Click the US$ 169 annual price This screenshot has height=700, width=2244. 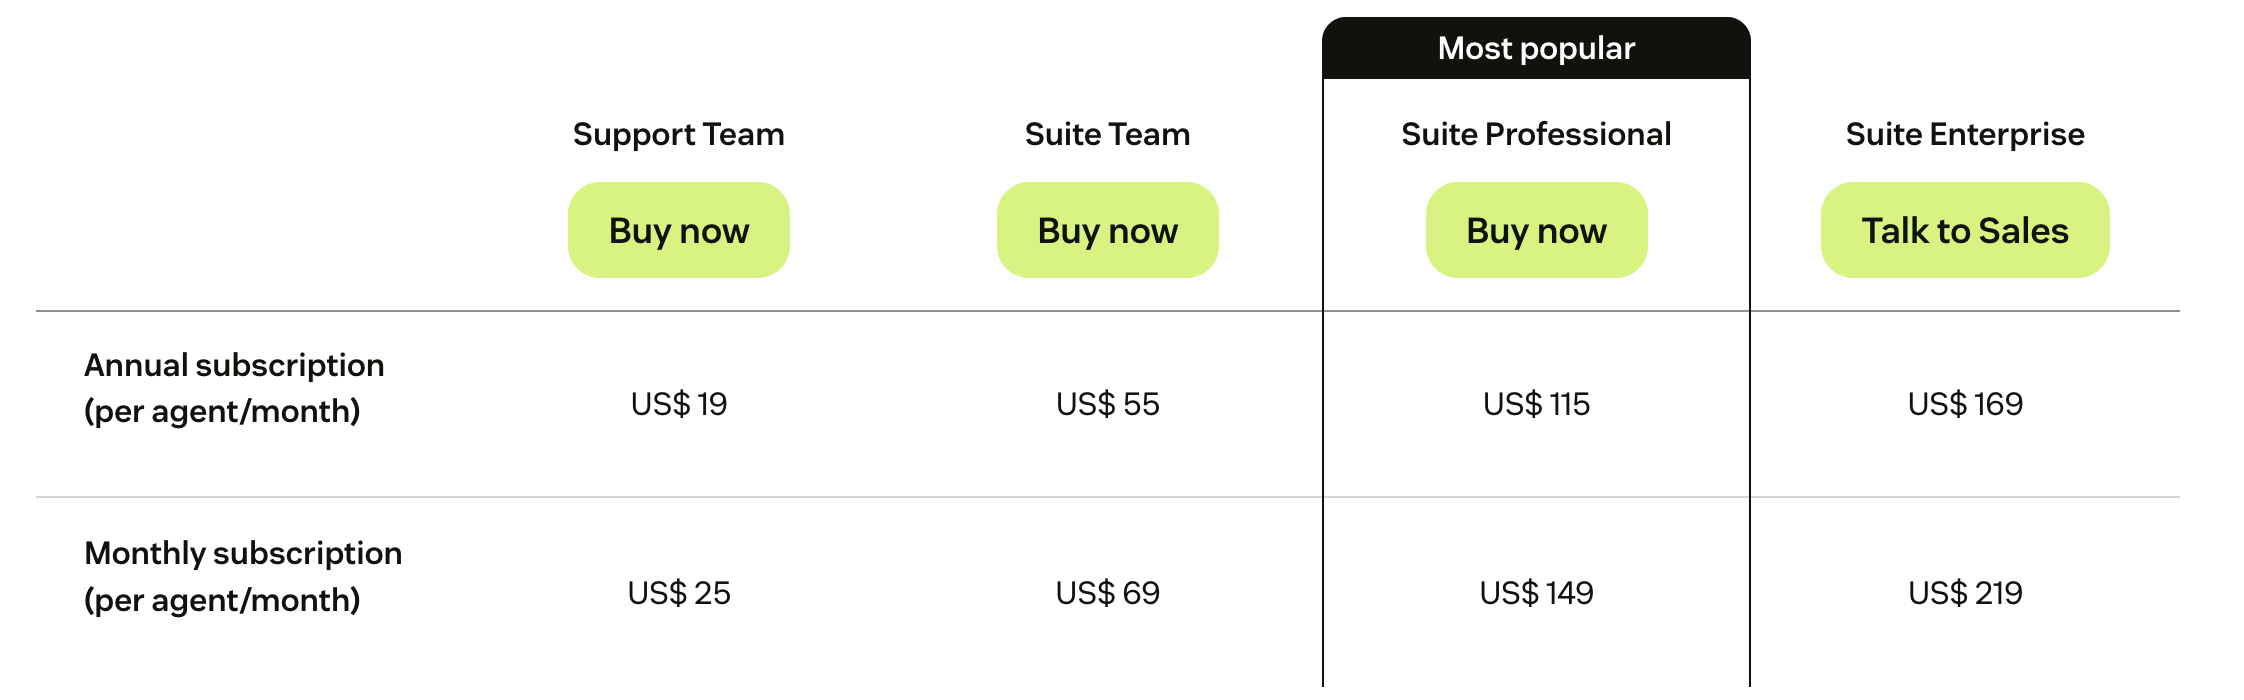[1964, 404]
